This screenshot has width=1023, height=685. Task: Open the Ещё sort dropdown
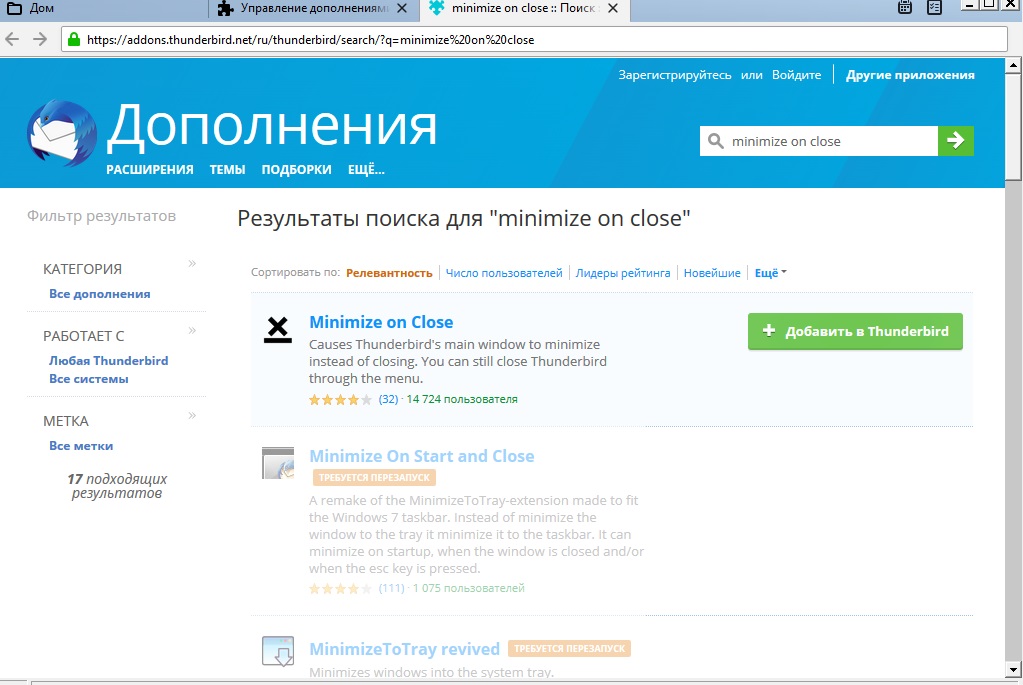click(x=771, y=273)
